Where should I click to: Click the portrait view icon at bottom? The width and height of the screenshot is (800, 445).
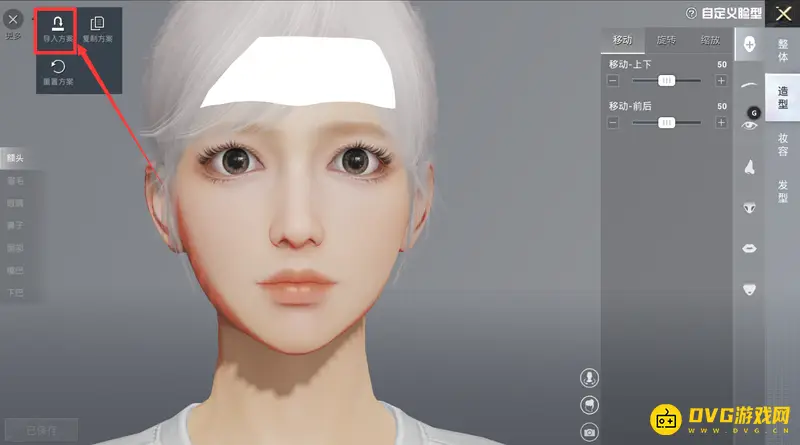click(x=589, y=378)
